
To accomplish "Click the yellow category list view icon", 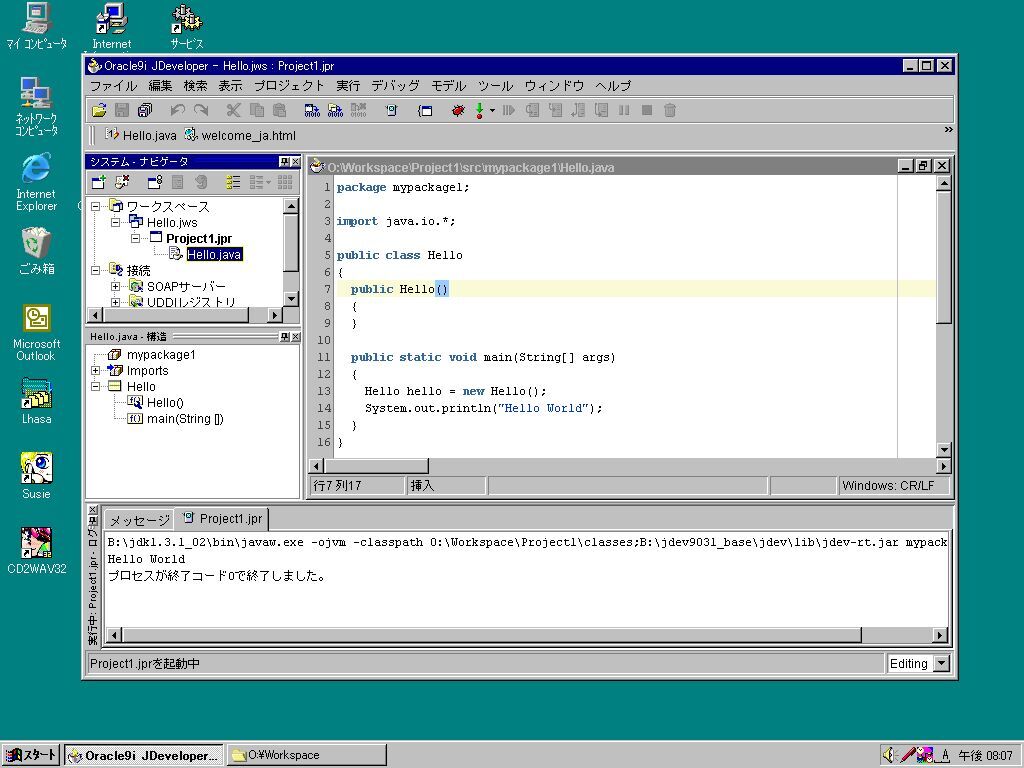I will (233, 182).
